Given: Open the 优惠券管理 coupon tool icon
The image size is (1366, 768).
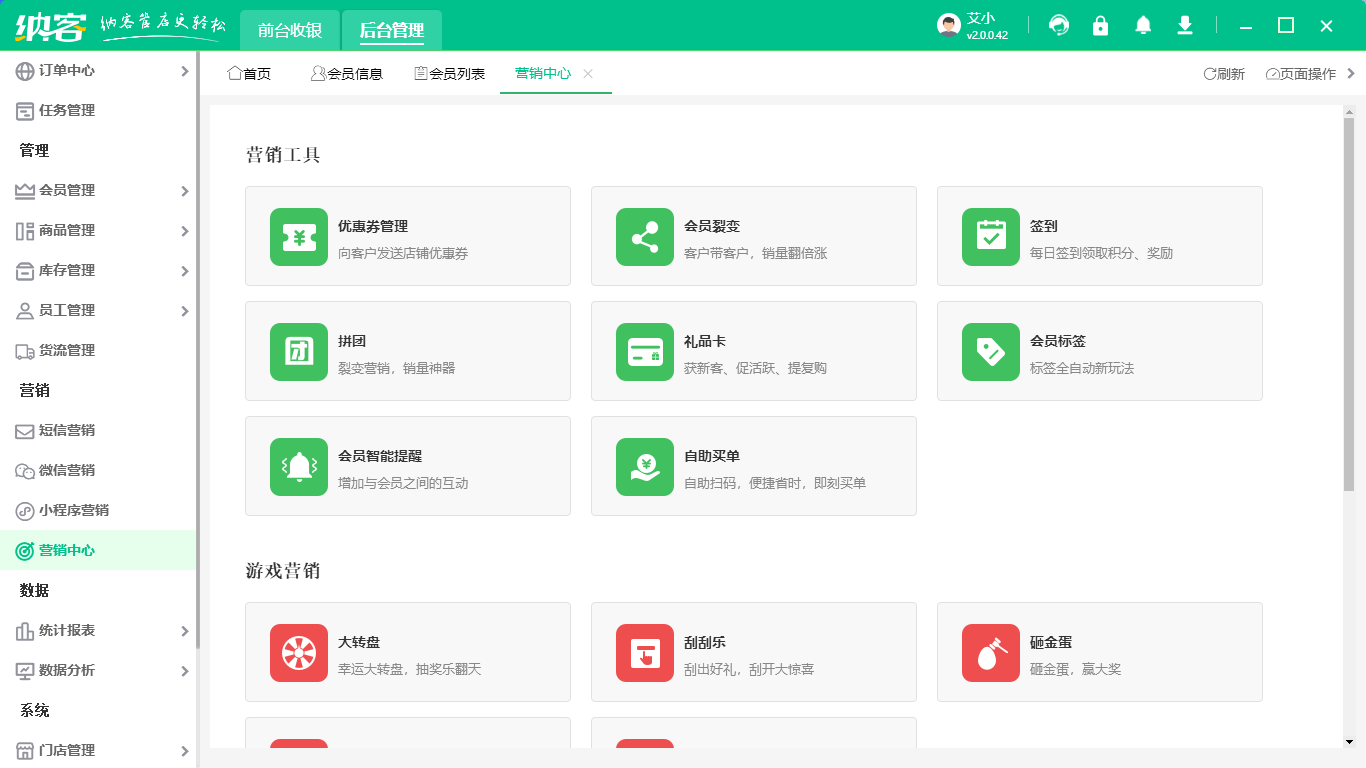Looking at the screenshot, I should (x=298, y=236).
